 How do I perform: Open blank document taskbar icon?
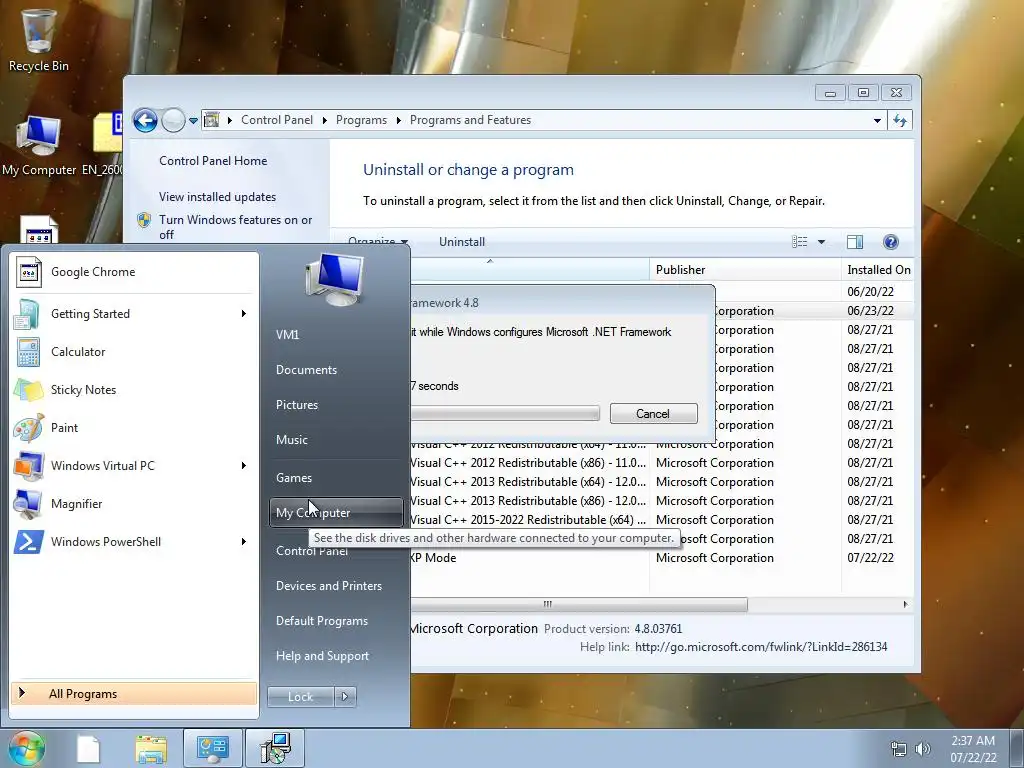pyautogui.click(x=88, y=749)
